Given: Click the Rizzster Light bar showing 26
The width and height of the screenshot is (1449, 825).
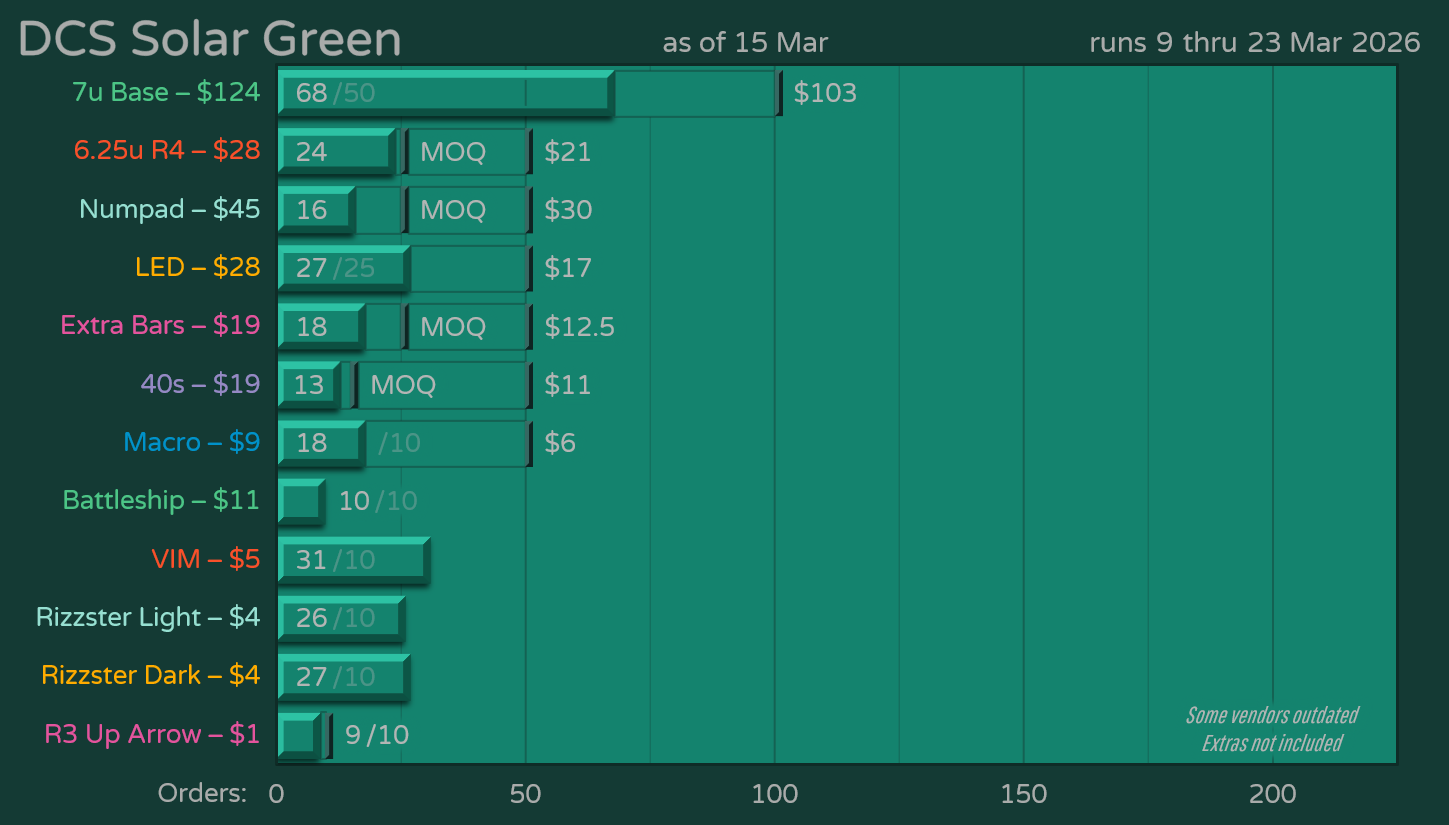Looking at the screenshot, I should click(342, 618).
